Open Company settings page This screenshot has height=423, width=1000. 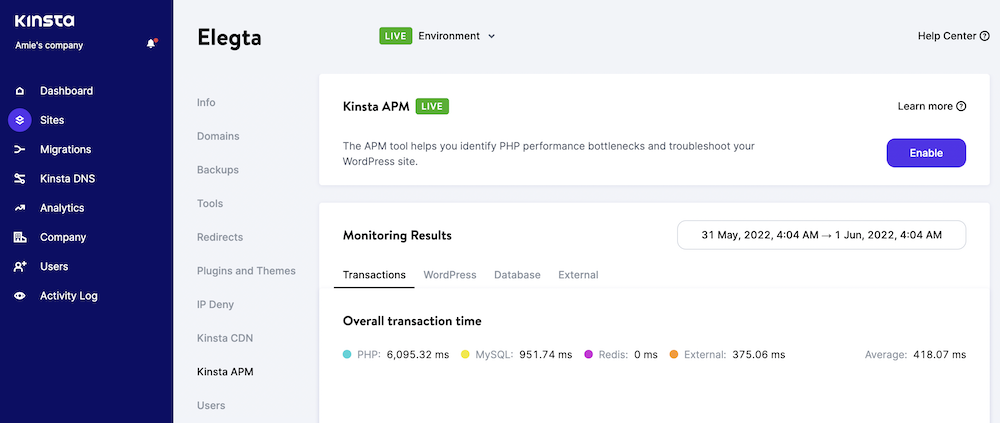coord(63,237)
